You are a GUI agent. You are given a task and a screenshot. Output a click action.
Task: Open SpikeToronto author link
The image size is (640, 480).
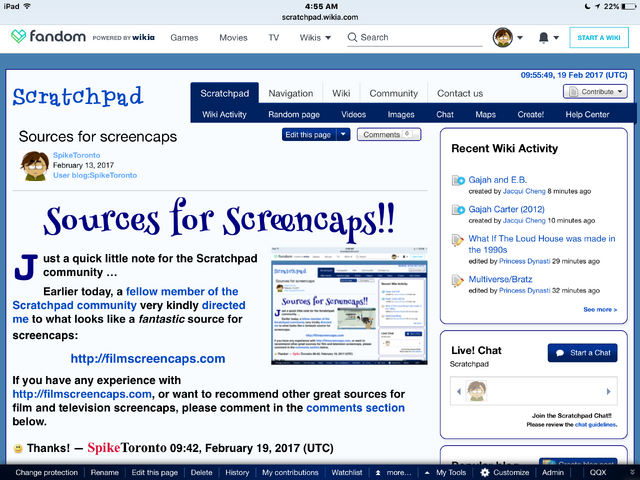coord(76,155)
